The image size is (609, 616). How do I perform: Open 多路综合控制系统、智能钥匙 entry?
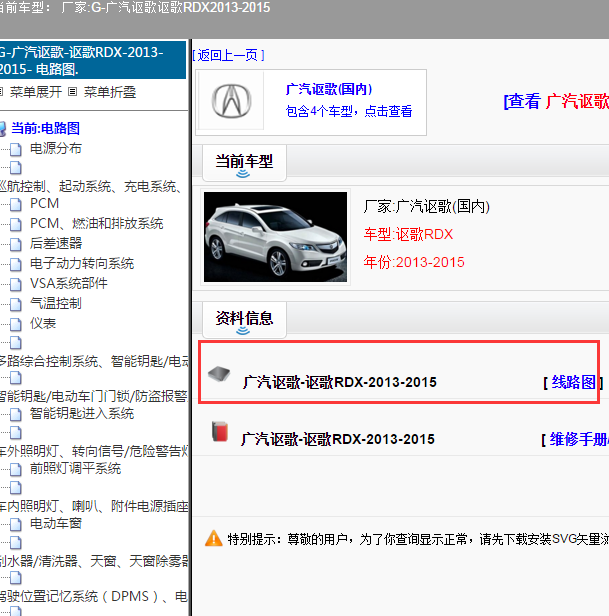click(94, 361)
